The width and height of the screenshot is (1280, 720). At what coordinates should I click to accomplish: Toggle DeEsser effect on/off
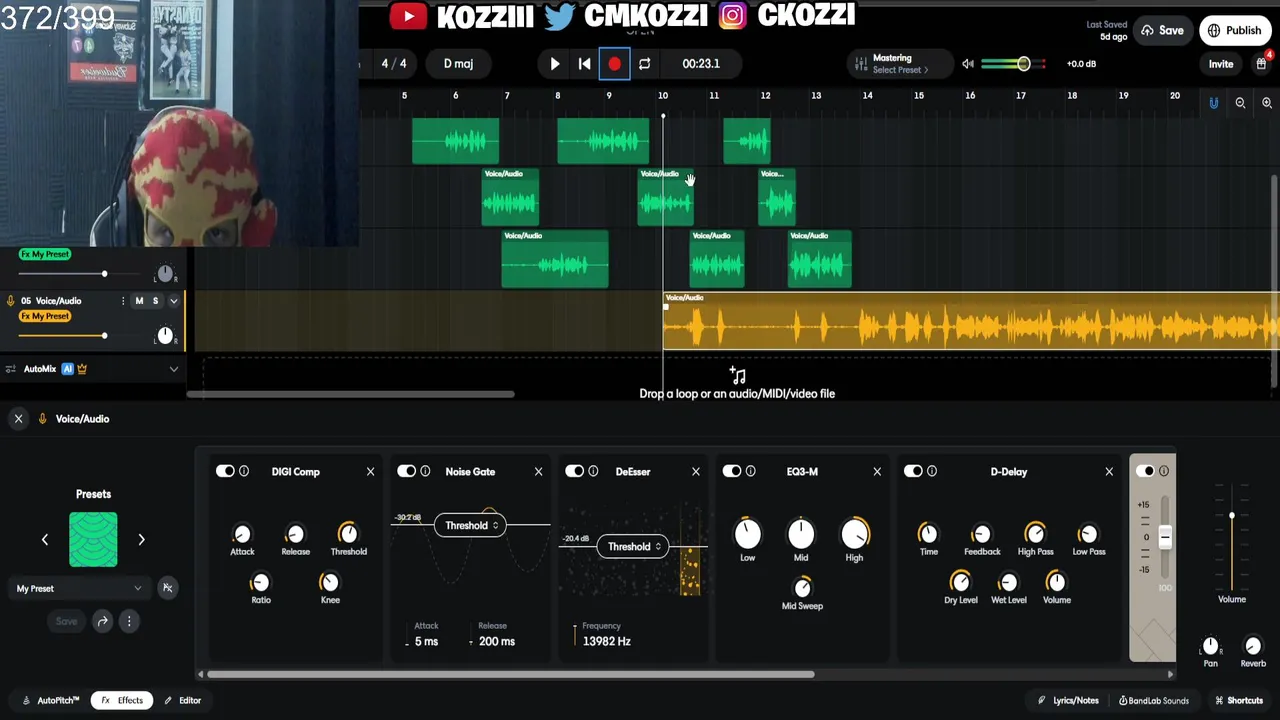click(x=574, y=471)
